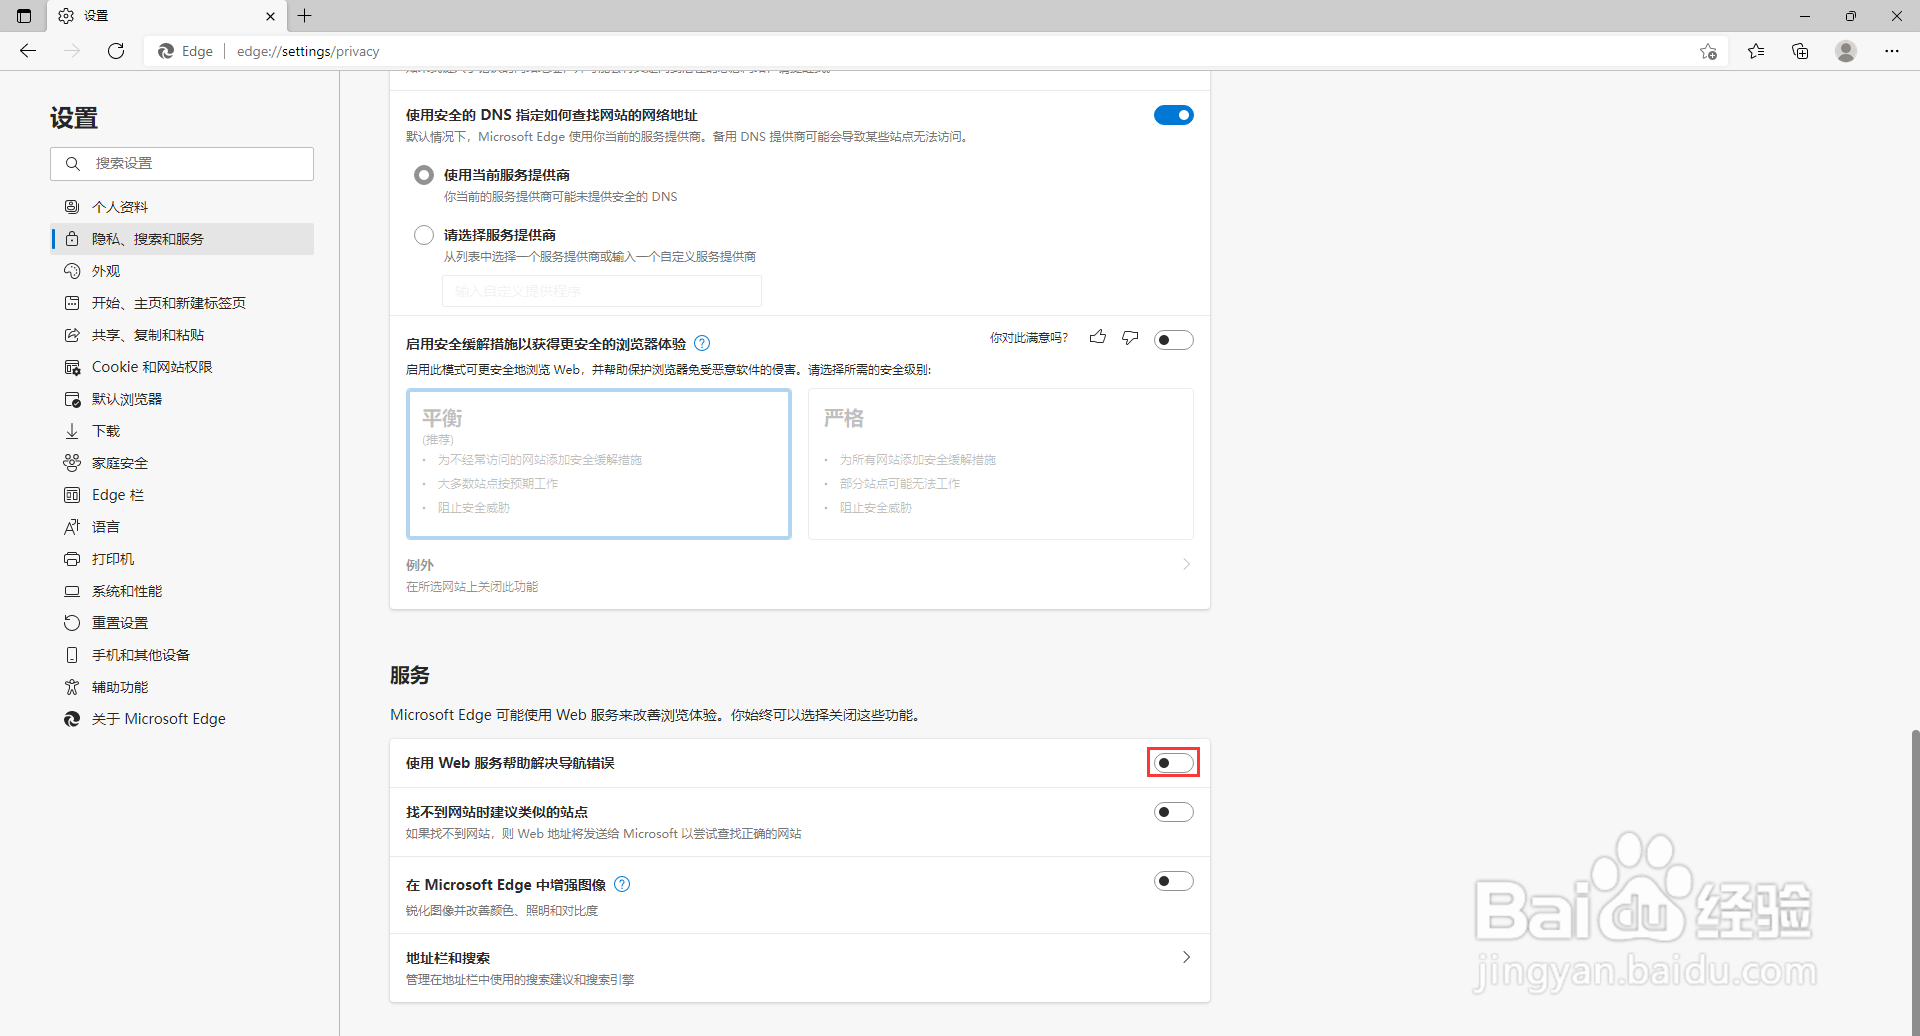
Task: Close the 设置 tab
Action: [270, 16]
